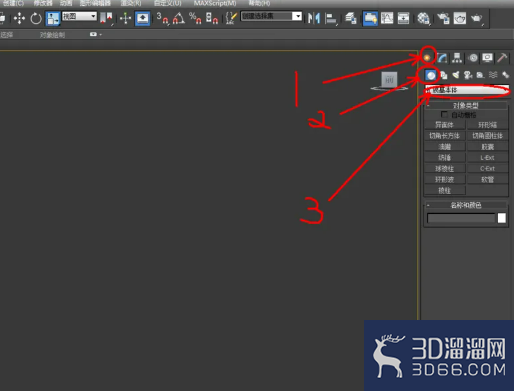Viewport: 514px width, 391px height.
Task: Open the Material Editor icon
Action: 423,18
